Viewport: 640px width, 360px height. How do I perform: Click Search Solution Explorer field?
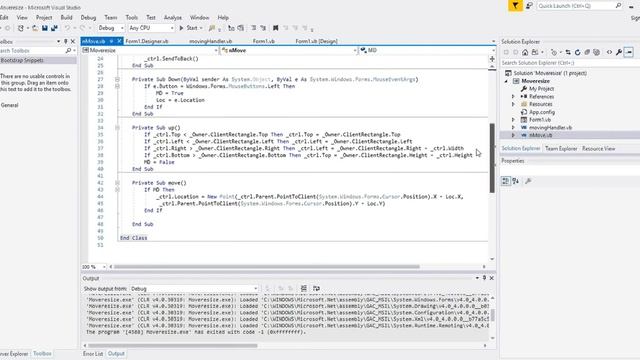click(x=569, y=63)
